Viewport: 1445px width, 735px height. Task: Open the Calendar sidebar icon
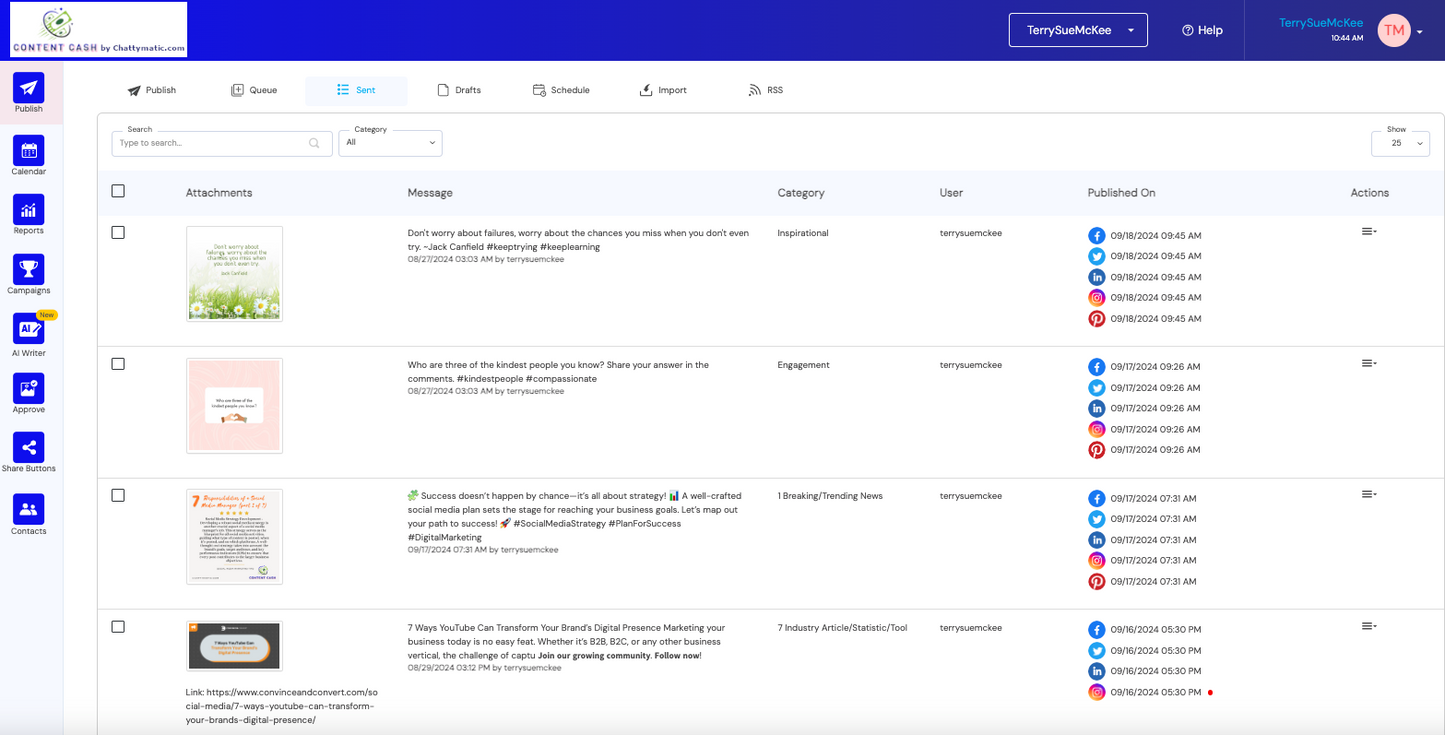29,151
